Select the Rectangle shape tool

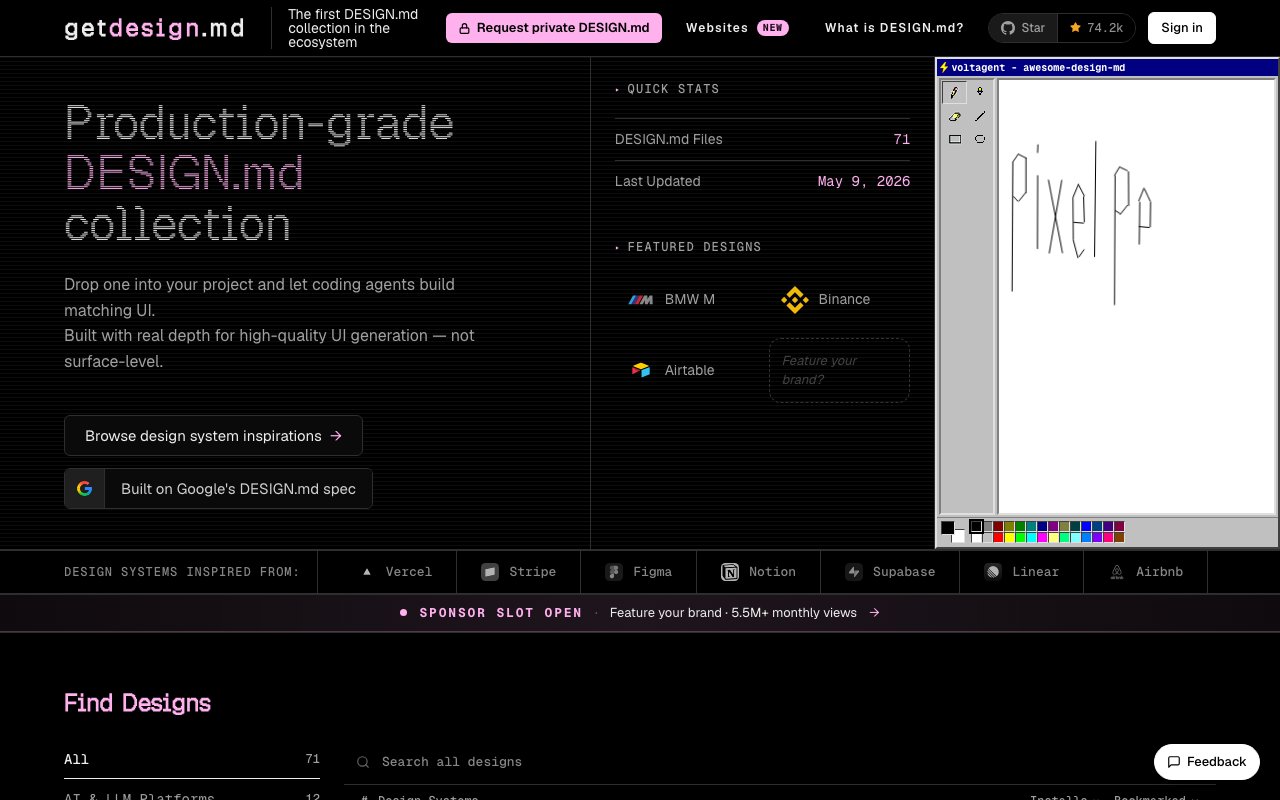click(x=955, y=140)
